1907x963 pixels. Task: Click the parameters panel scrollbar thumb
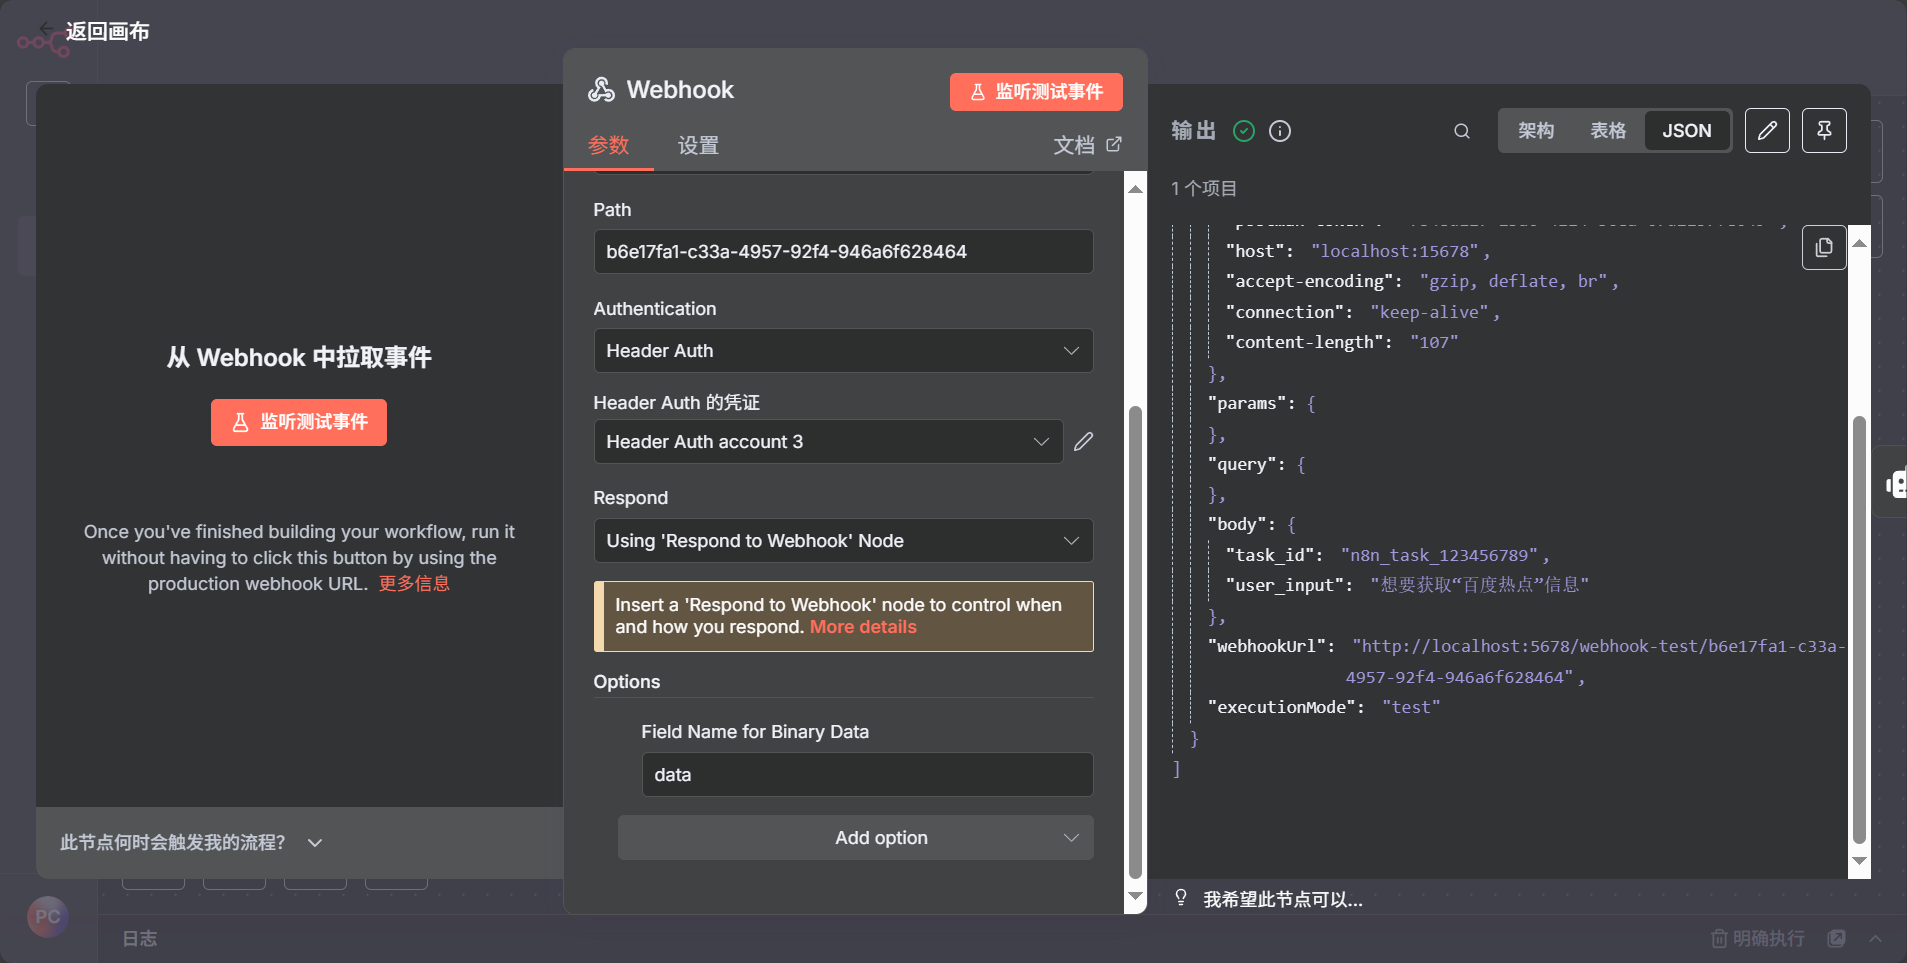[x=1135, y=642]
